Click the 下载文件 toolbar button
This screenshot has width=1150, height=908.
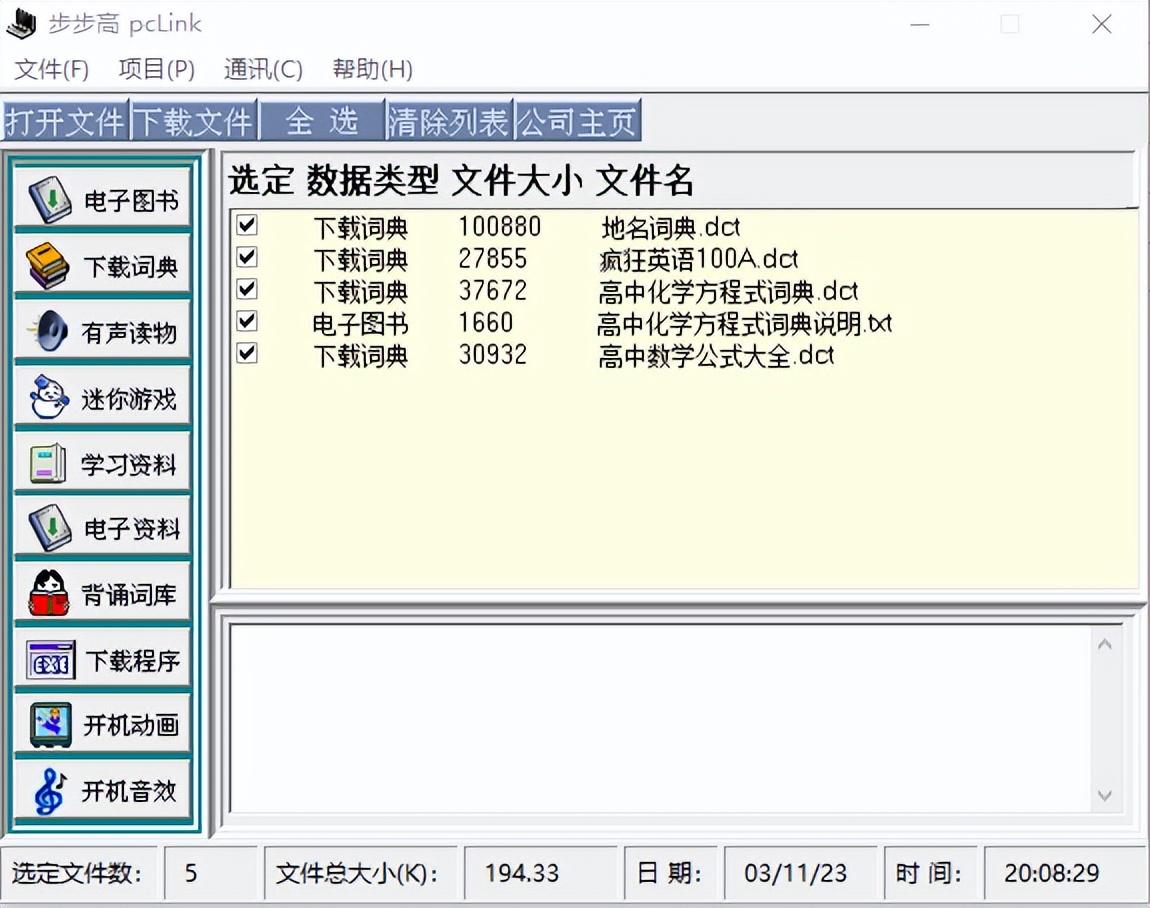coord(194,120)
